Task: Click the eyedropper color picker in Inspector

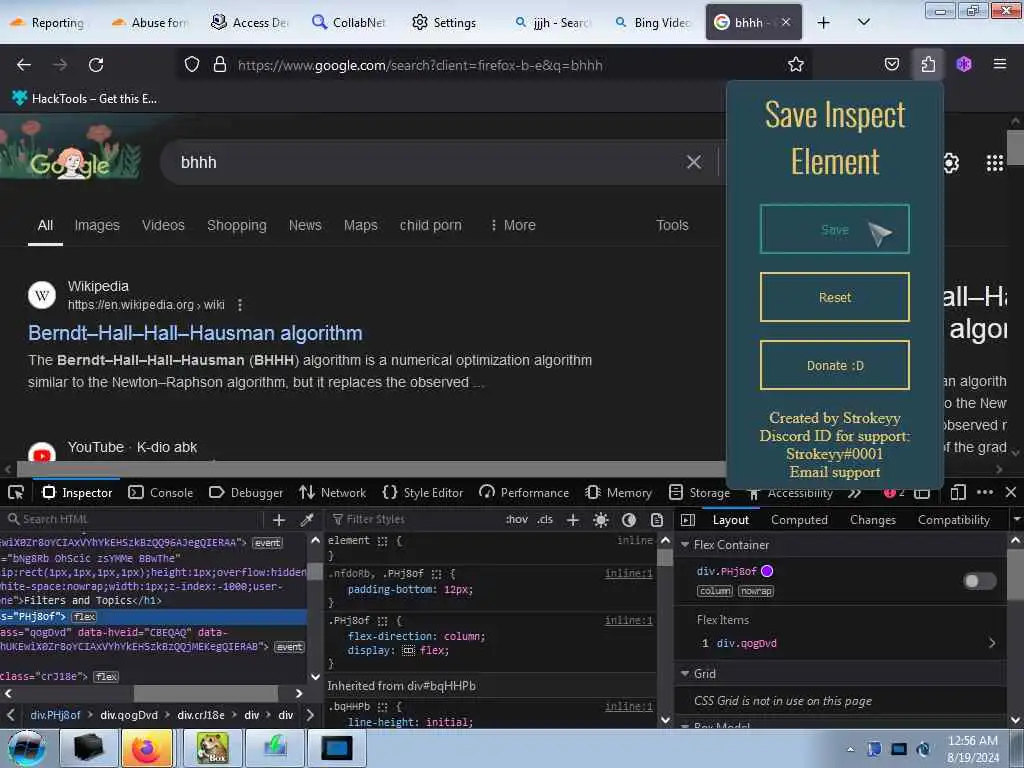Action: [306, 520]
